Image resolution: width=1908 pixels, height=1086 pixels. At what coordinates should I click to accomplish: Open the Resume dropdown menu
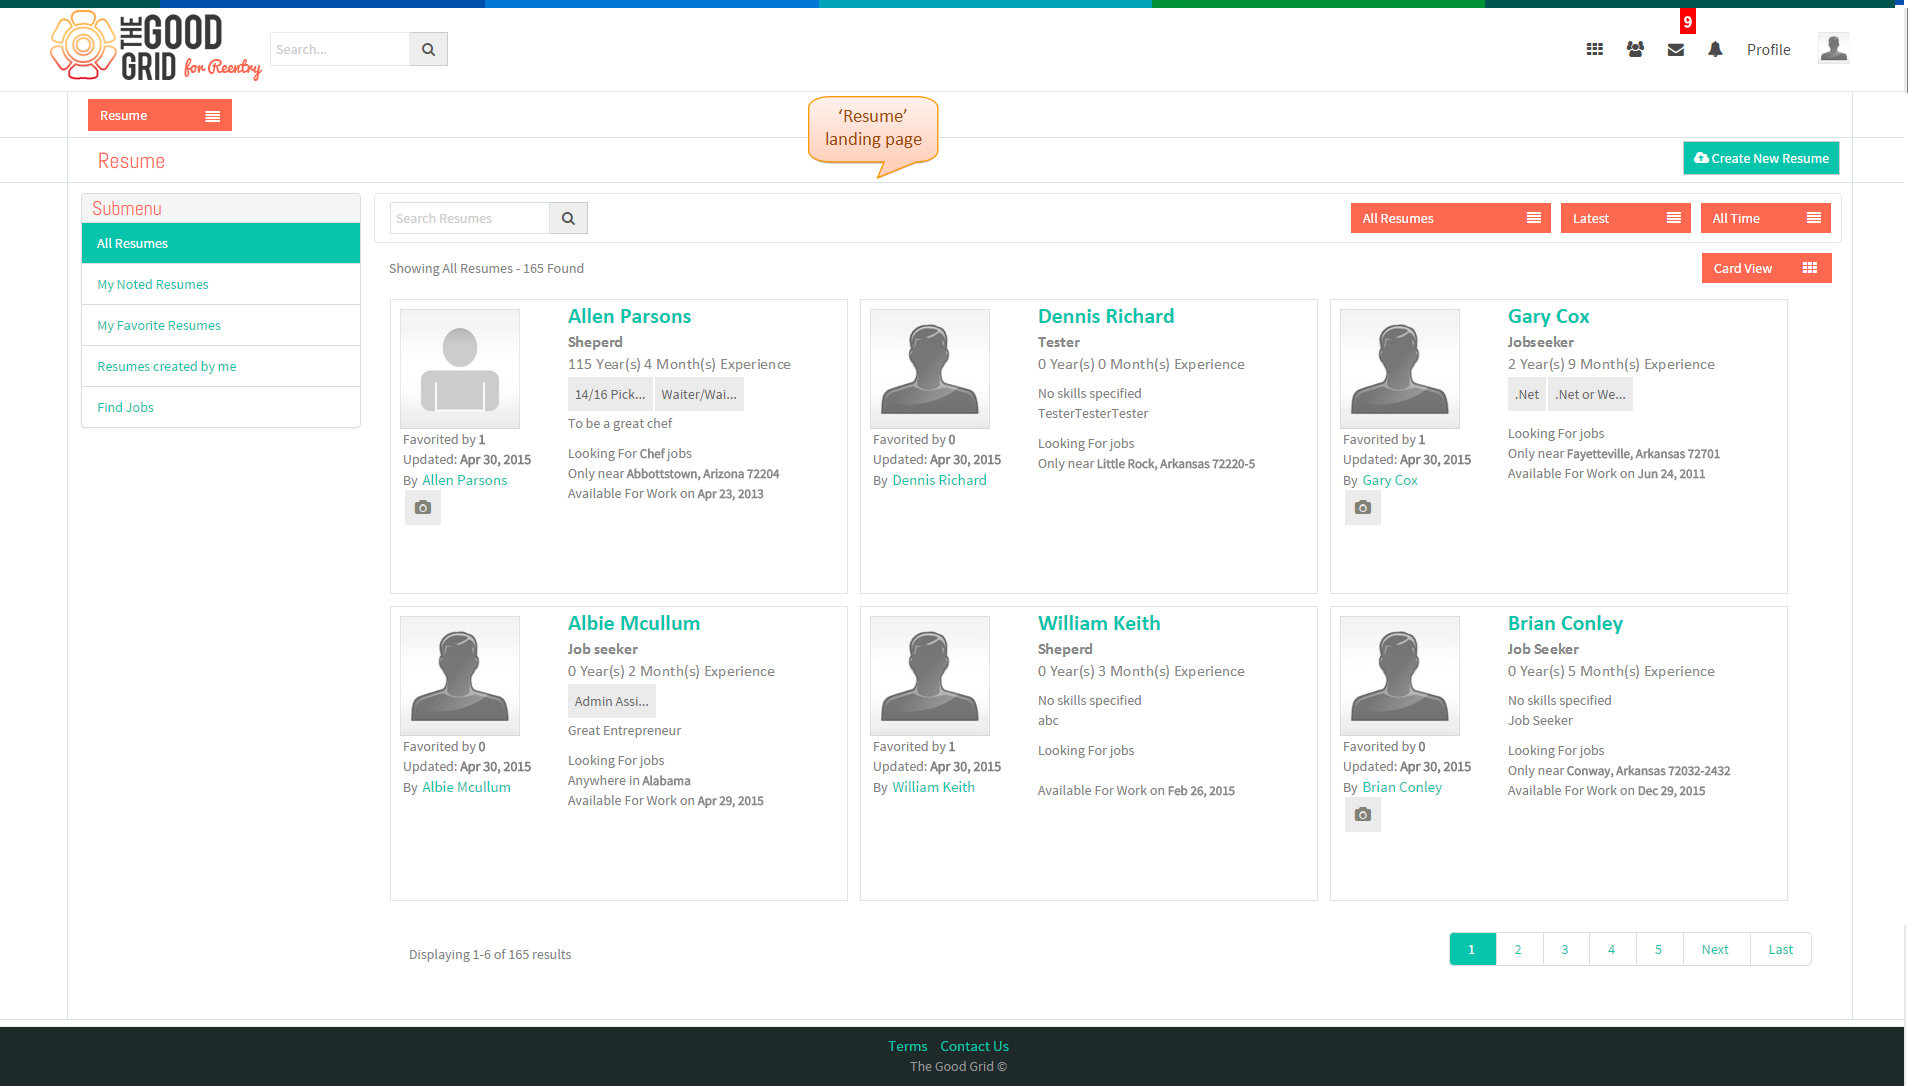tap(160, 115)
